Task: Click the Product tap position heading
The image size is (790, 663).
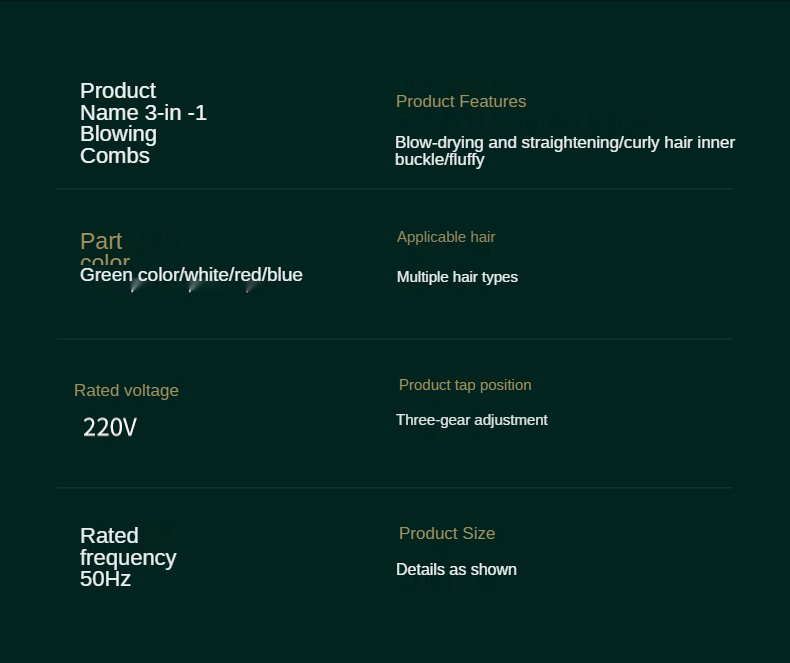Action: [465, 385]
